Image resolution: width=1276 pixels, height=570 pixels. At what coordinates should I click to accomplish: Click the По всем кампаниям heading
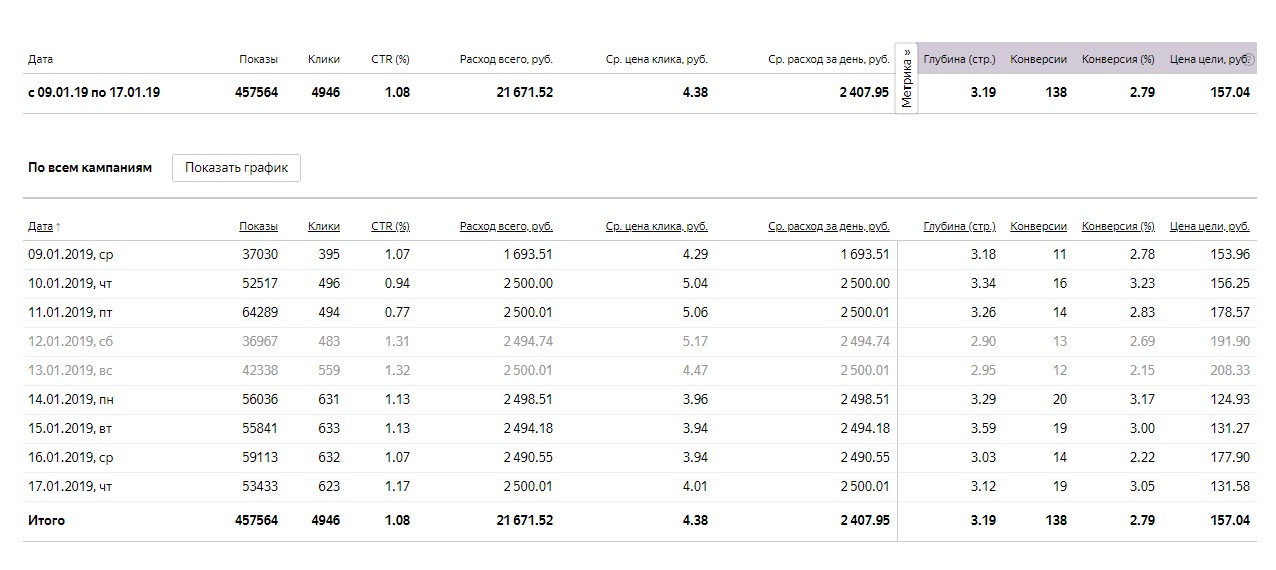[90, 168]
